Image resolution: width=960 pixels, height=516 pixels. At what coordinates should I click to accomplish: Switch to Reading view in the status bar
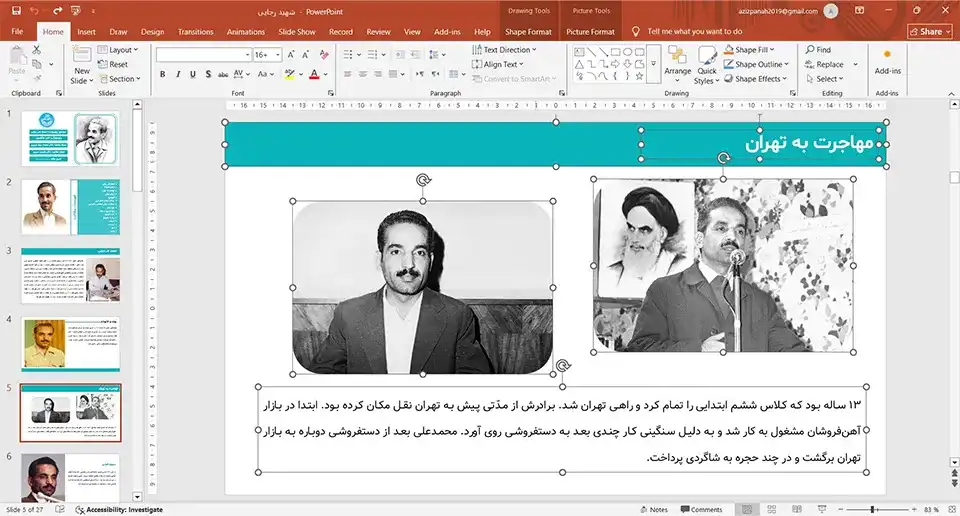(x=797, y=509)
